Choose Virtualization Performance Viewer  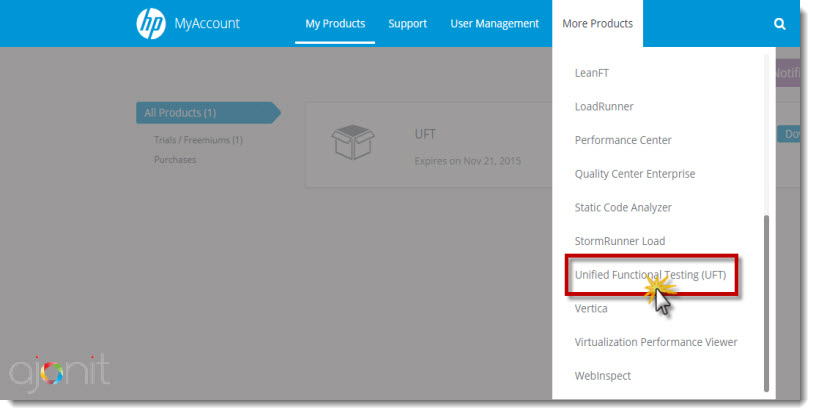coord(656,342)
